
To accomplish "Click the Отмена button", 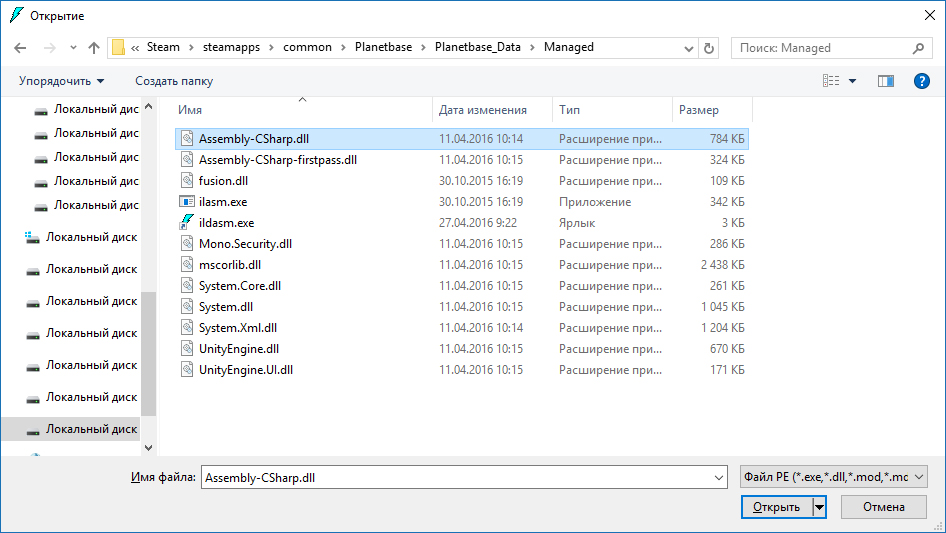I will click(x=883, y=507).
